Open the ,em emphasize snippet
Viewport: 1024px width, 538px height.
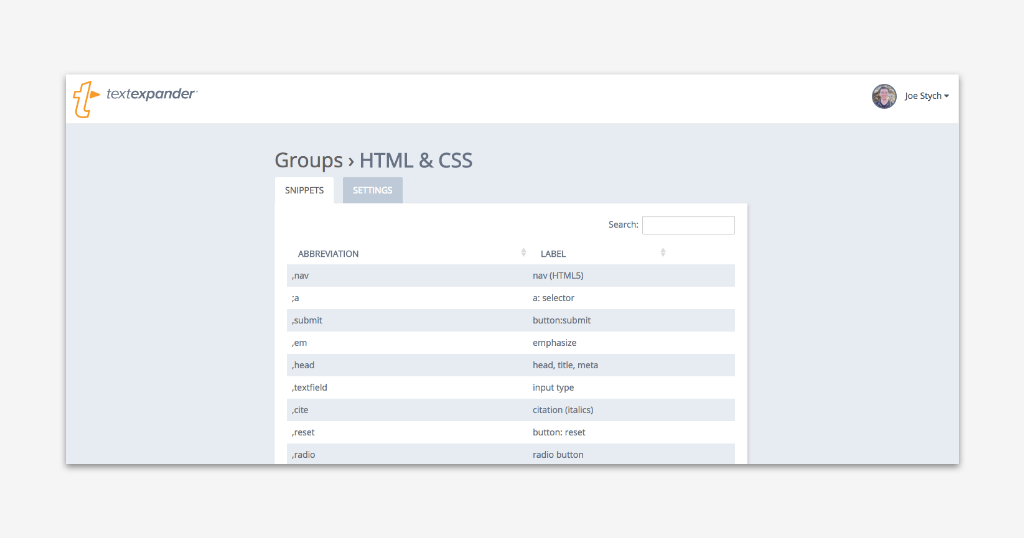[x=511, y=343]
